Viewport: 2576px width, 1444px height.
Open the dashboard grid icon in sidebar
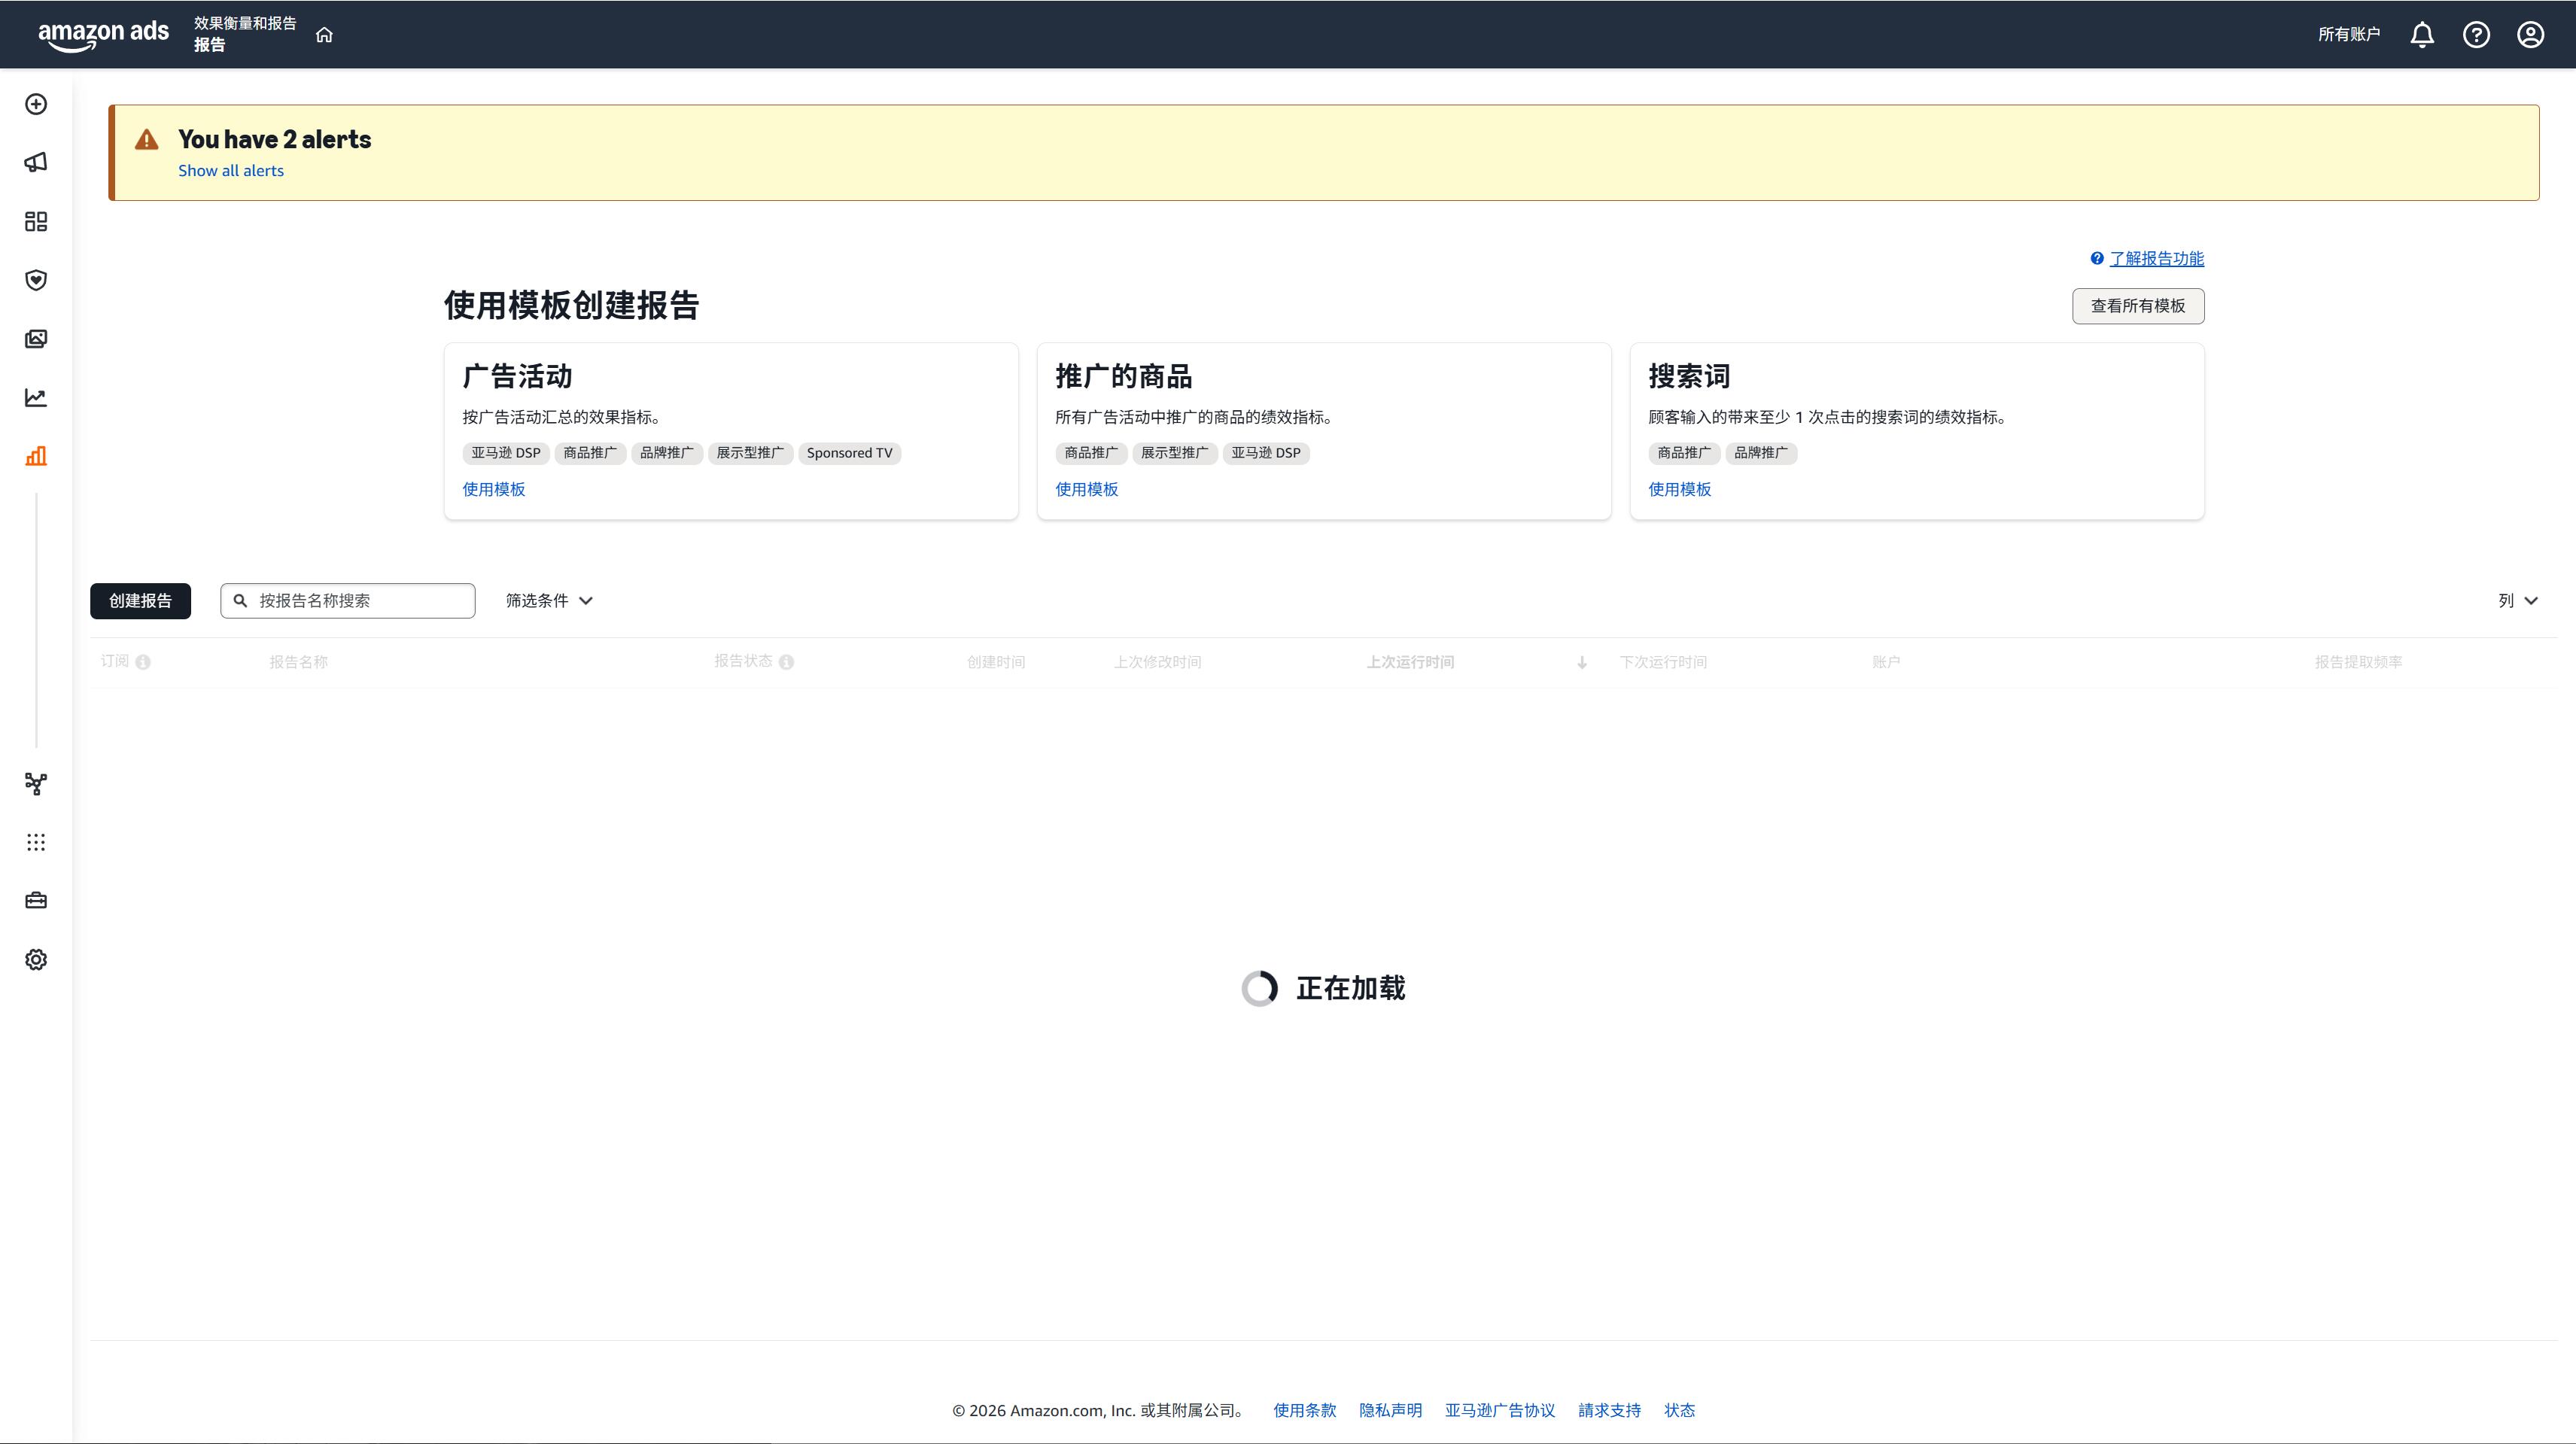tap(36, 221)
